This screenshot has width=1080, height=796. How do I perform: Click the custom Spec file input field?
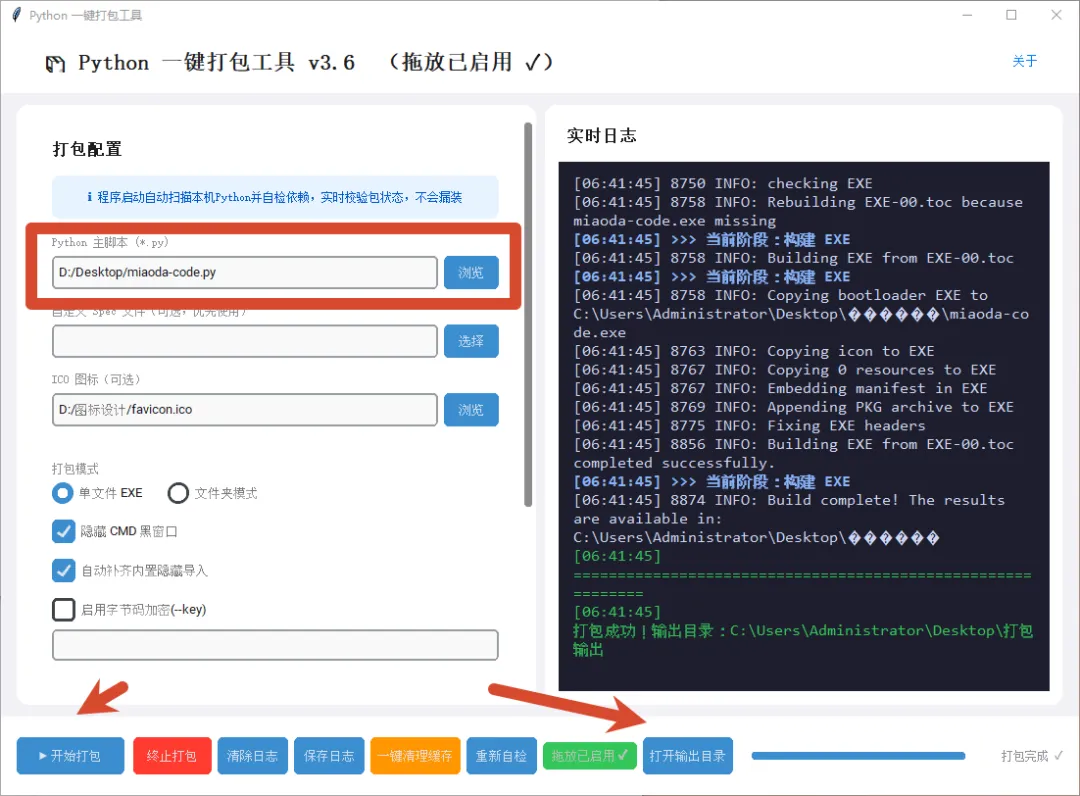click(245, 342)
